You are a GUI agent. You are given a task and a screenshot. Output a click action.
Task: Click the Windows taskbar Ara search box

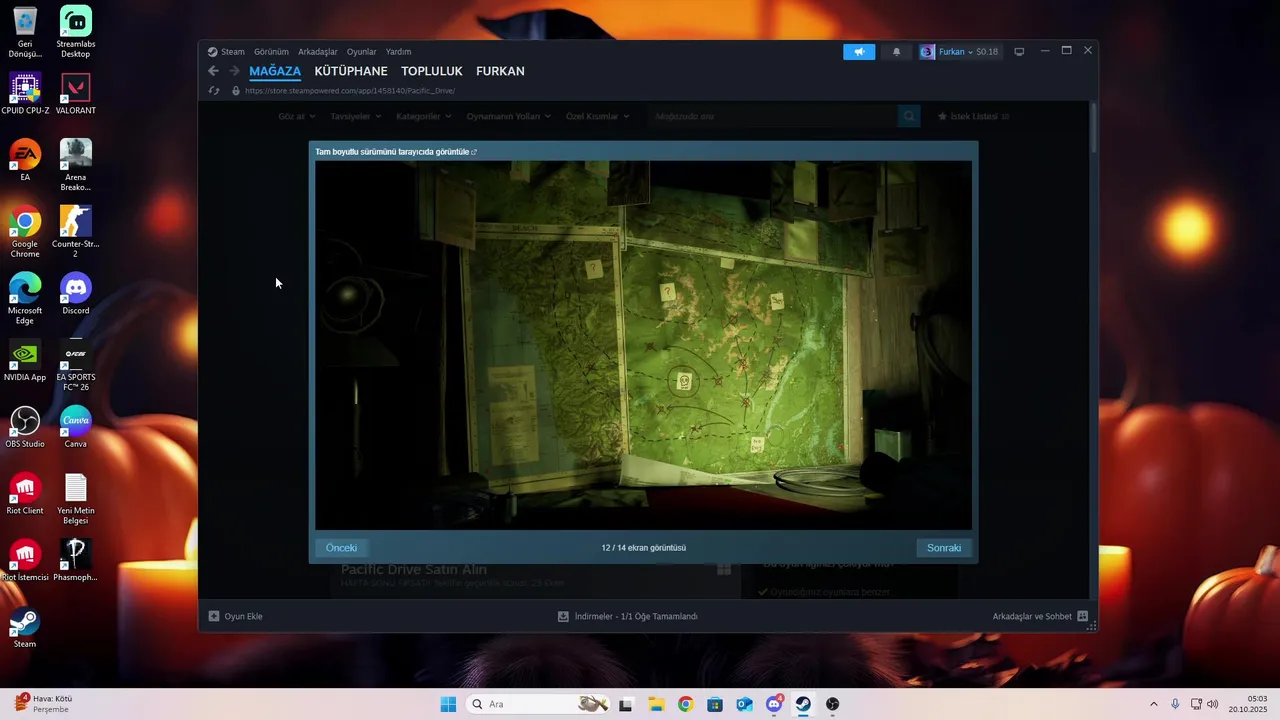(x=538, y=704)
